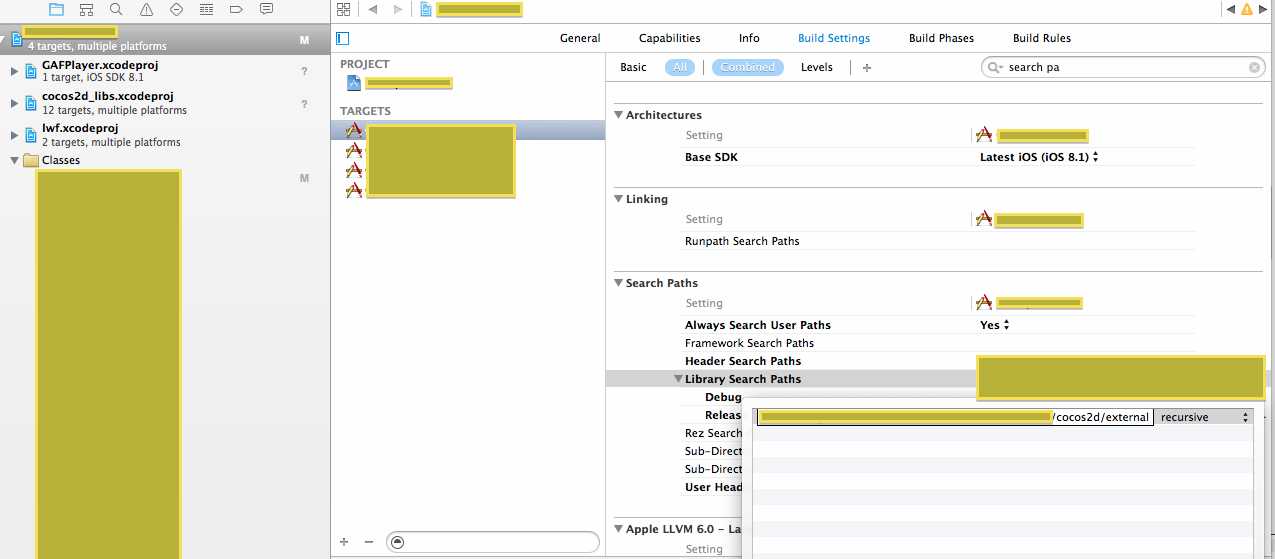Switch to the Build Phases tab
1275x559 pixels.
point(941,38)
